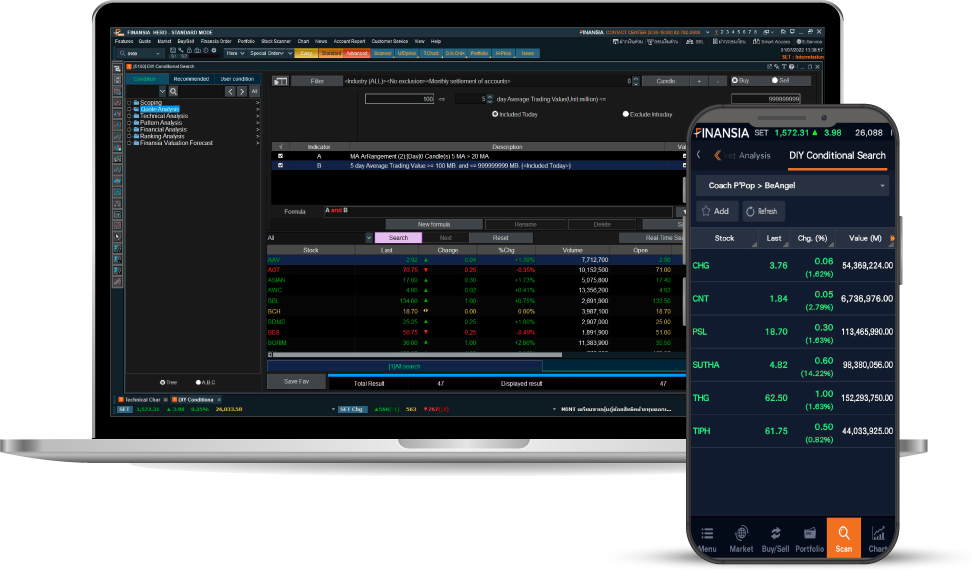
Task: Expand the Pattern Analysis tree folder
Action: 129,123
